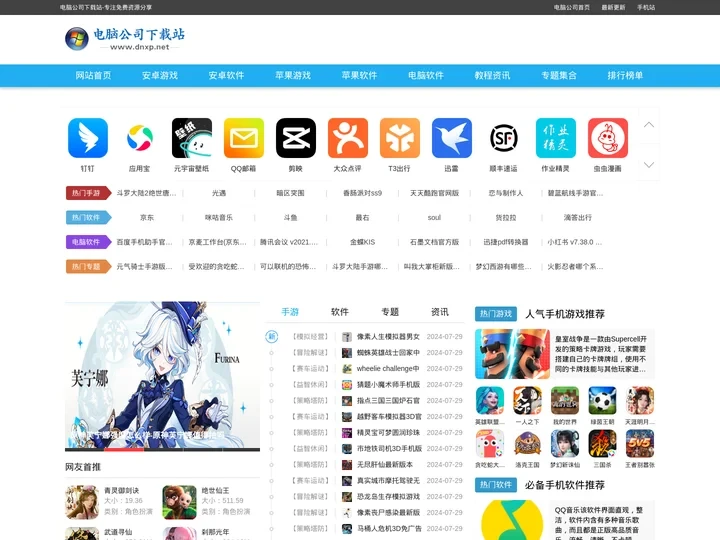Switch to the 手游 tab
The width and height of the screenshot is (720, 540).
point(290,312)
